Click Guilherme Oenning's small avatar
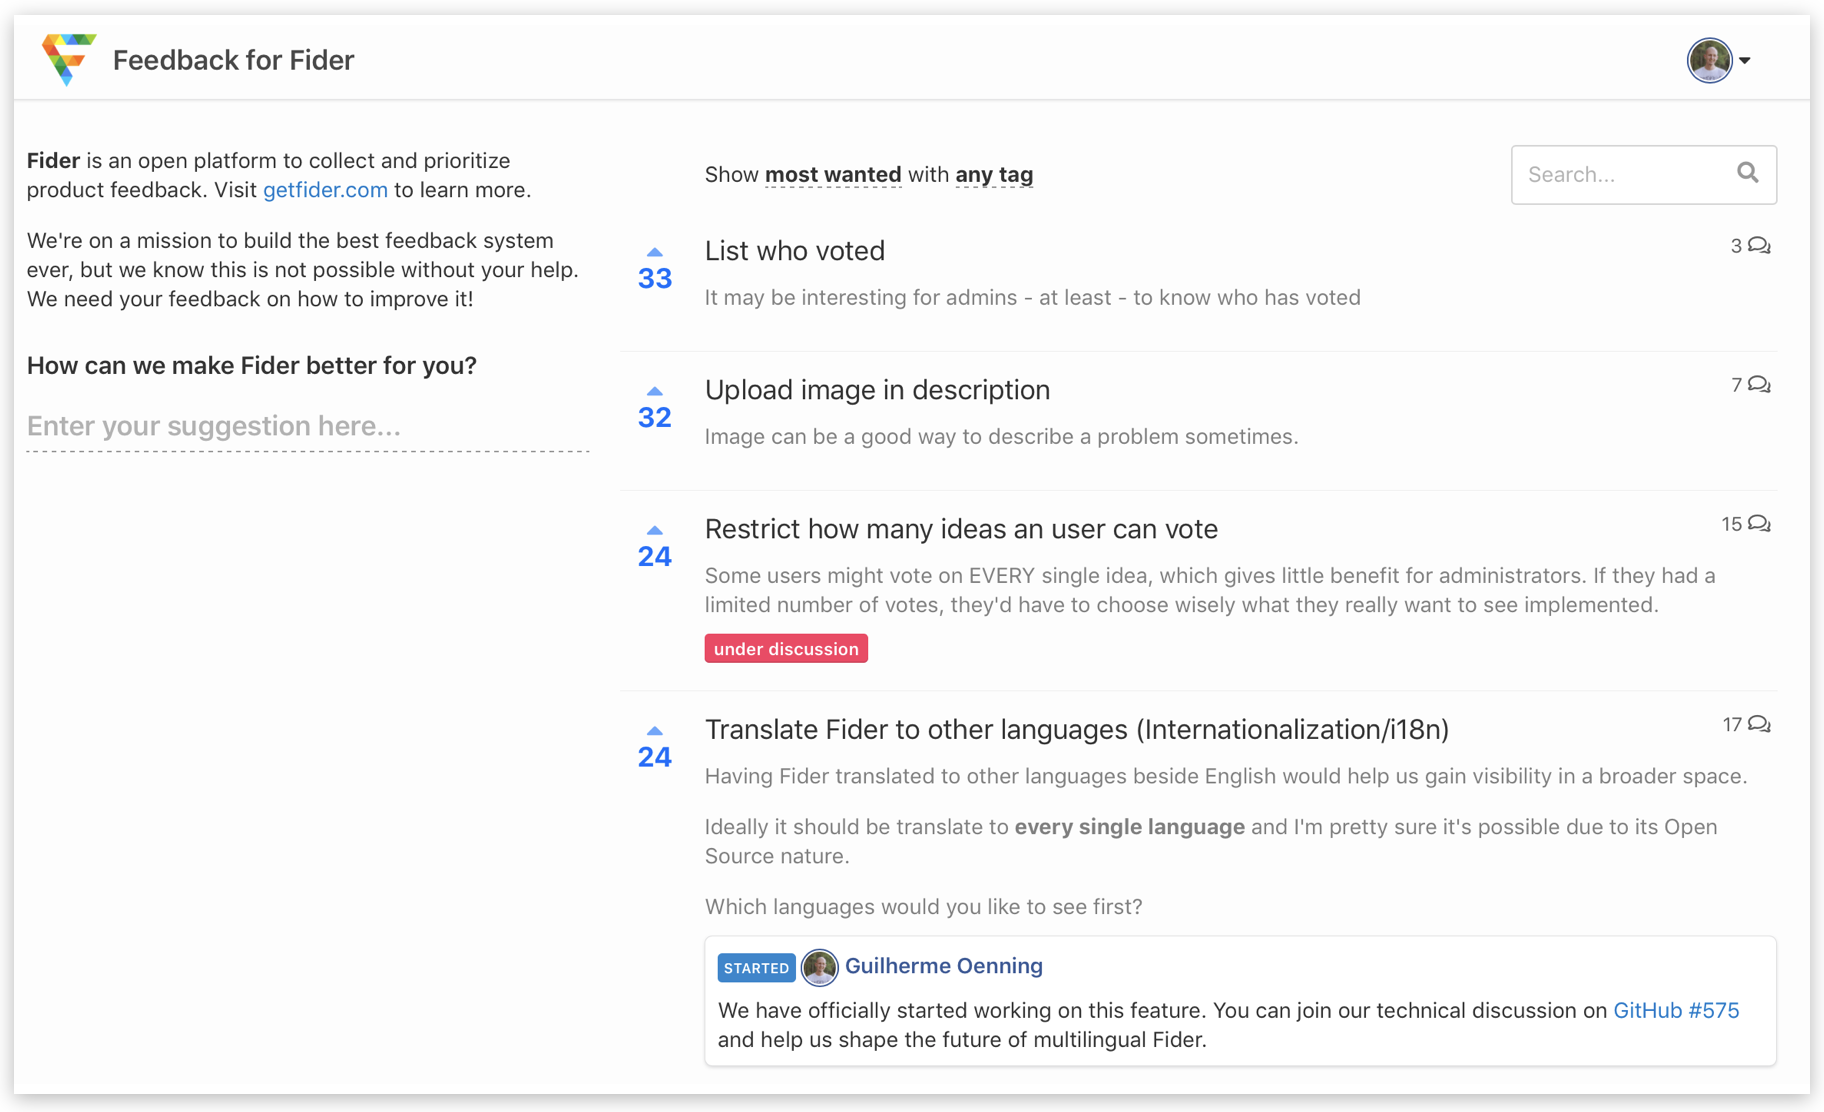The image size is (1824, 1112). pos(819,967)
